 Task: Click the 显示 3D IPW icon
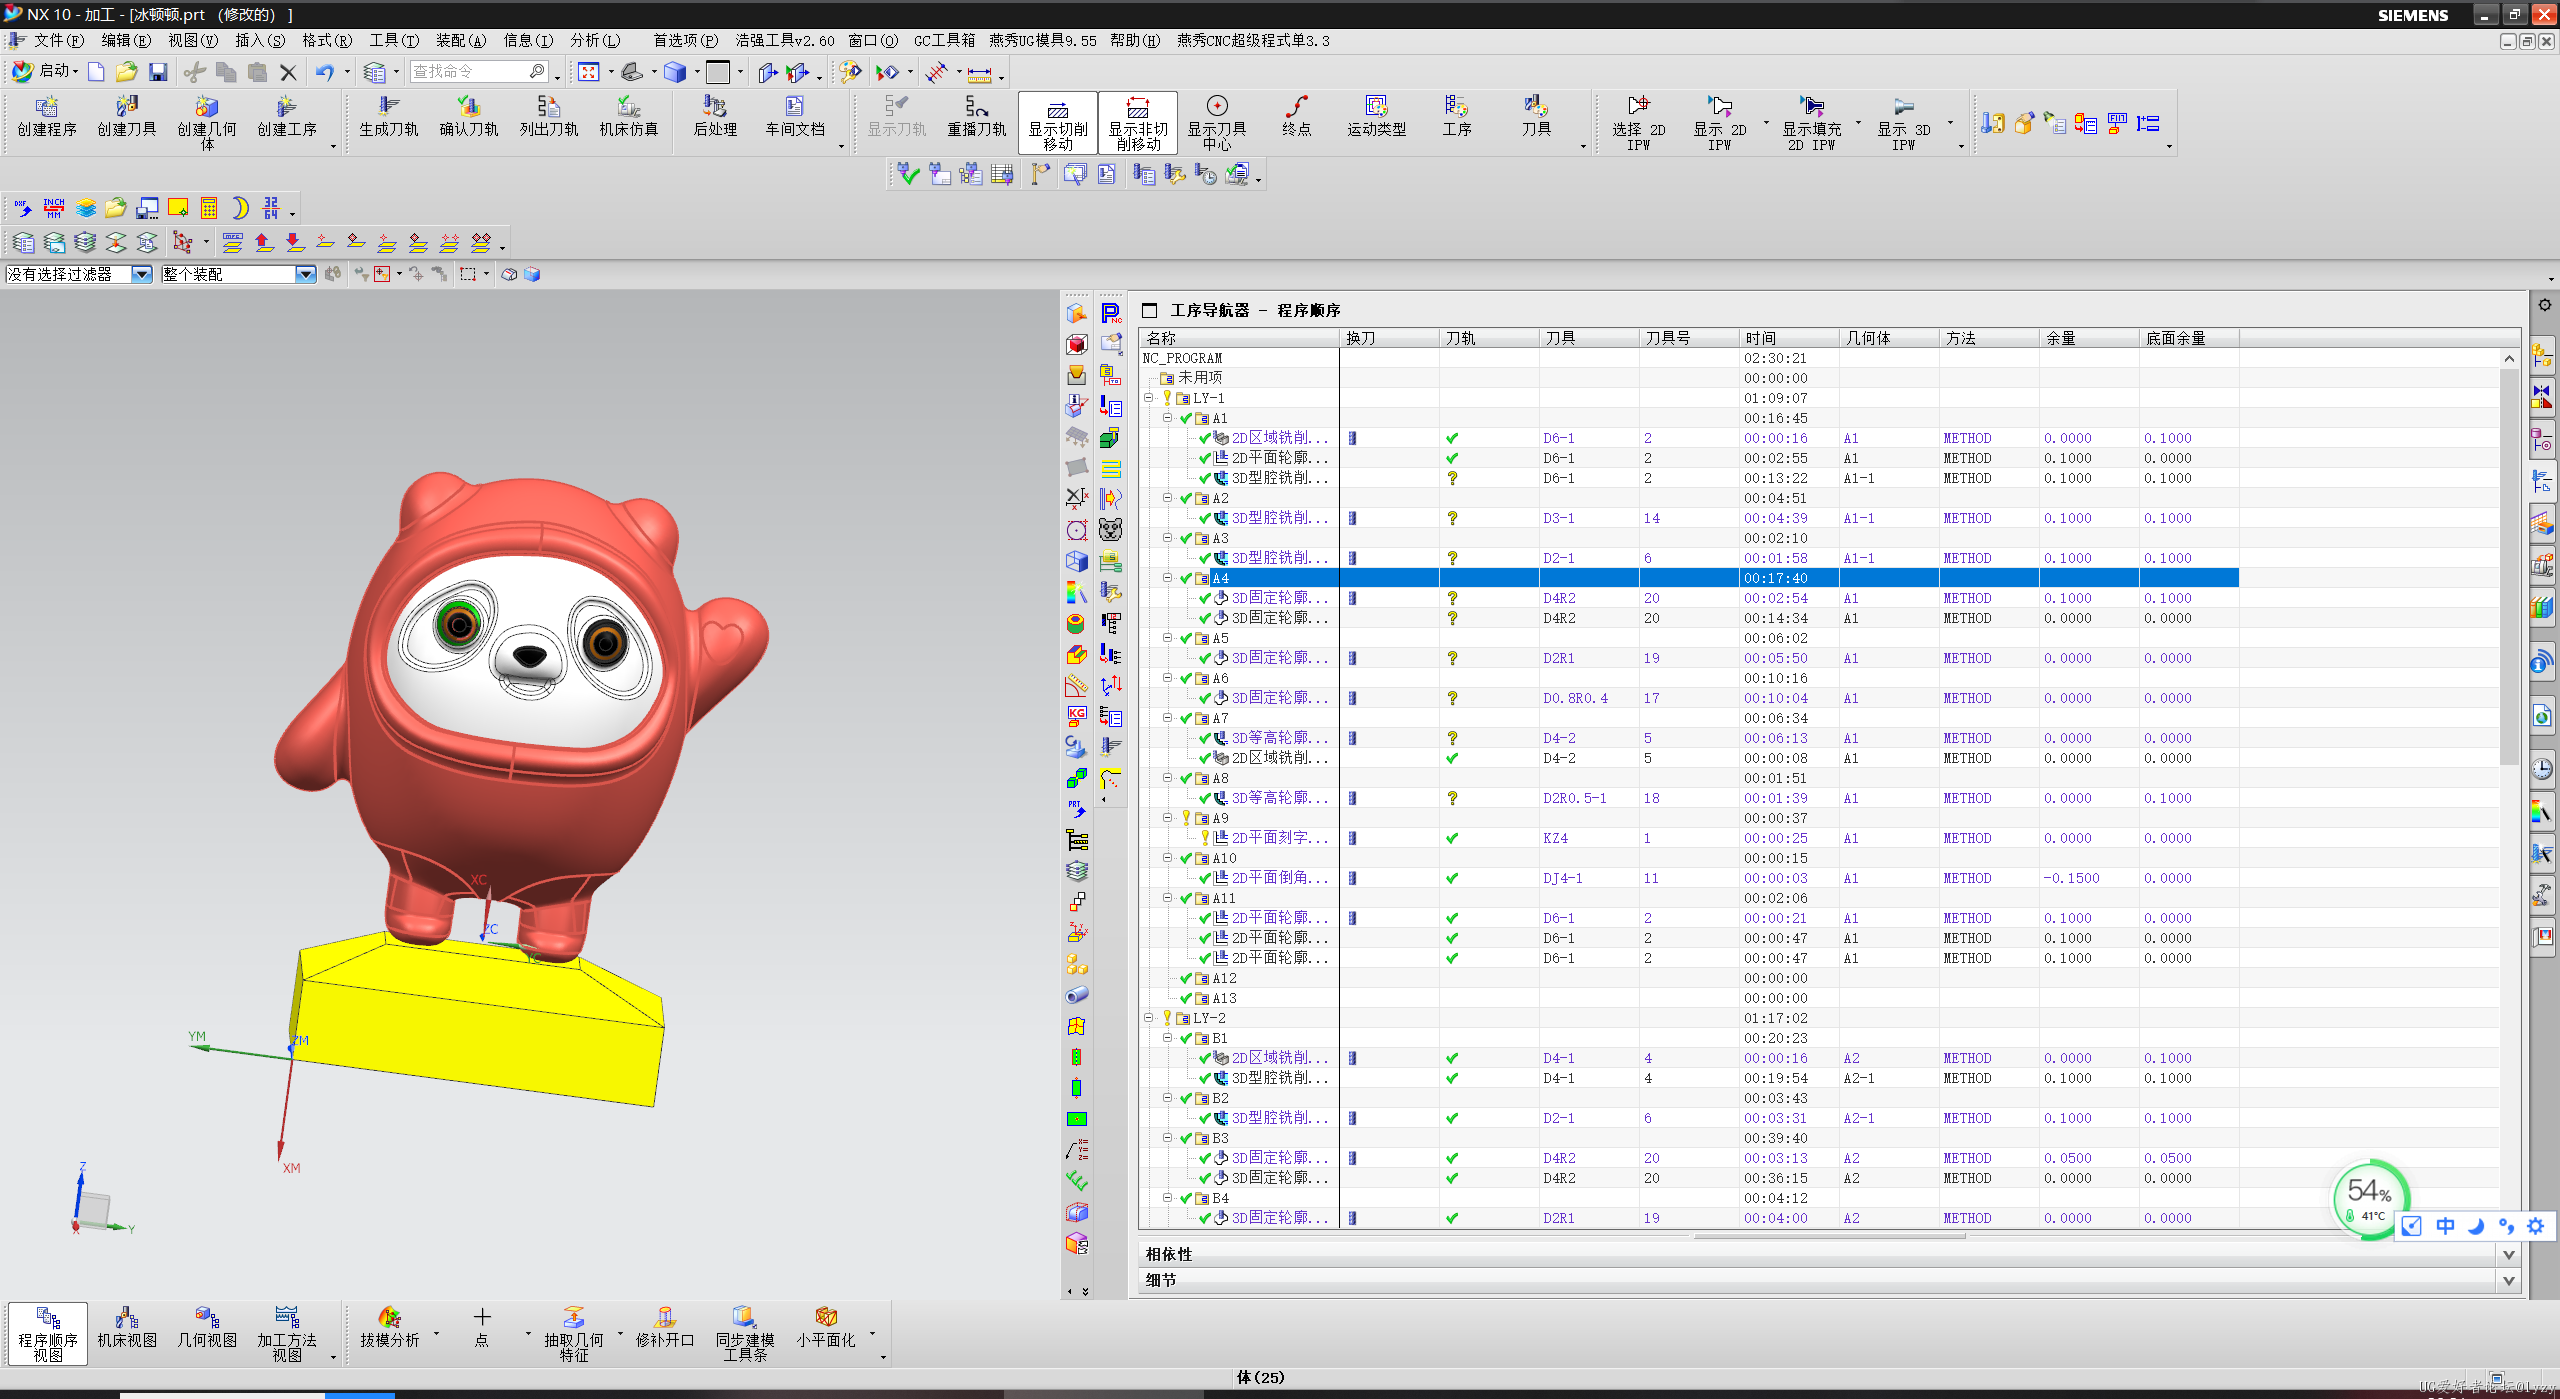[x=1903, y=122]
